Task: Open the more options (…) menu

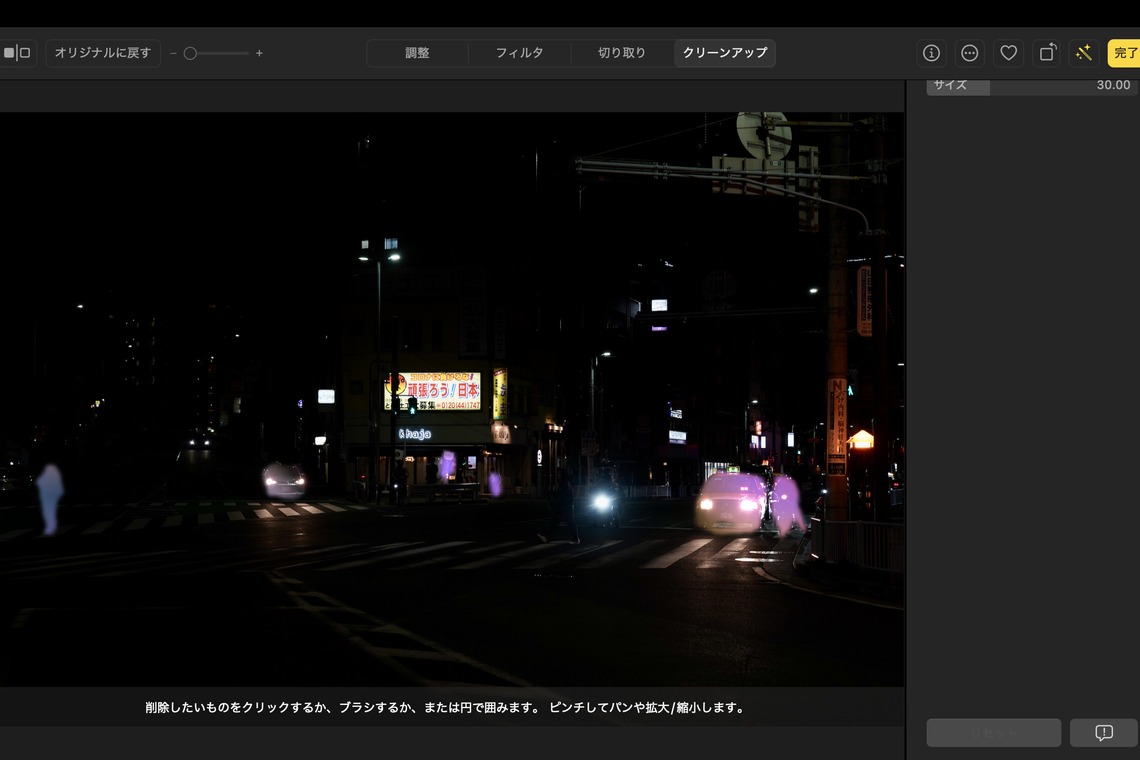Action: coord(969,52)
